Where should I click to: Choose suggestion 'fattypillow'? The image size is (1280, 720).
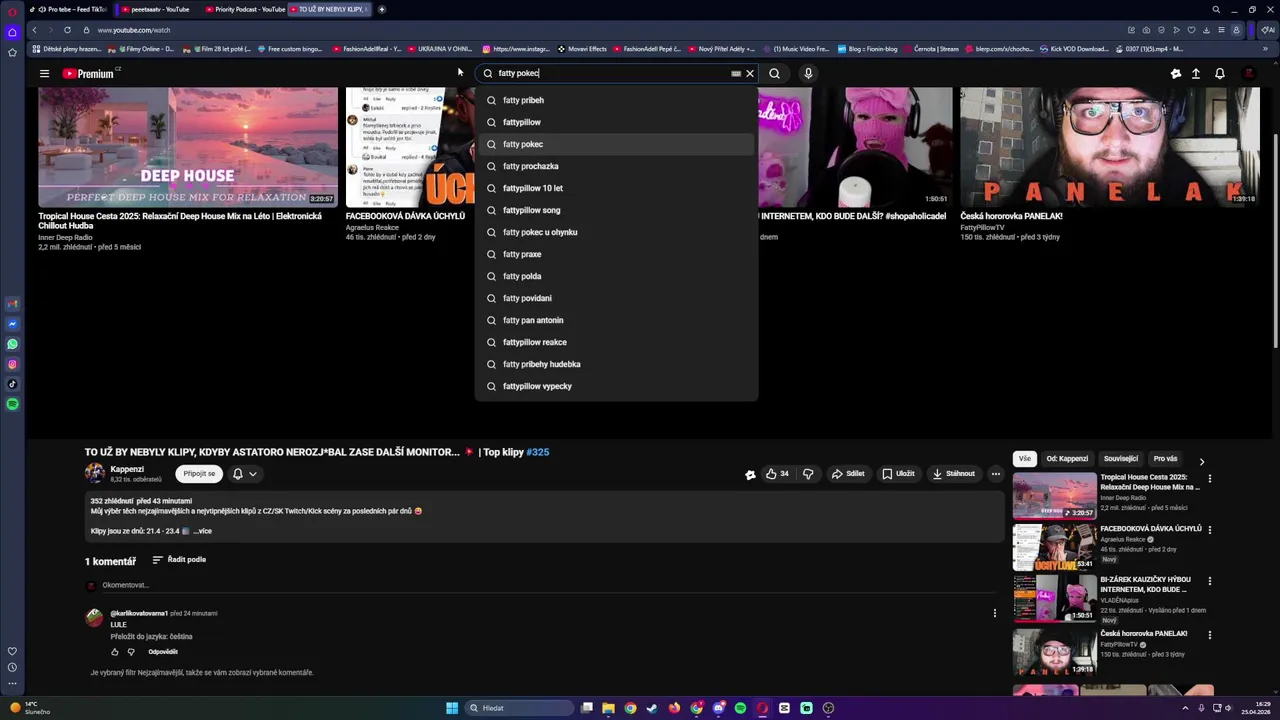(616, 122)
